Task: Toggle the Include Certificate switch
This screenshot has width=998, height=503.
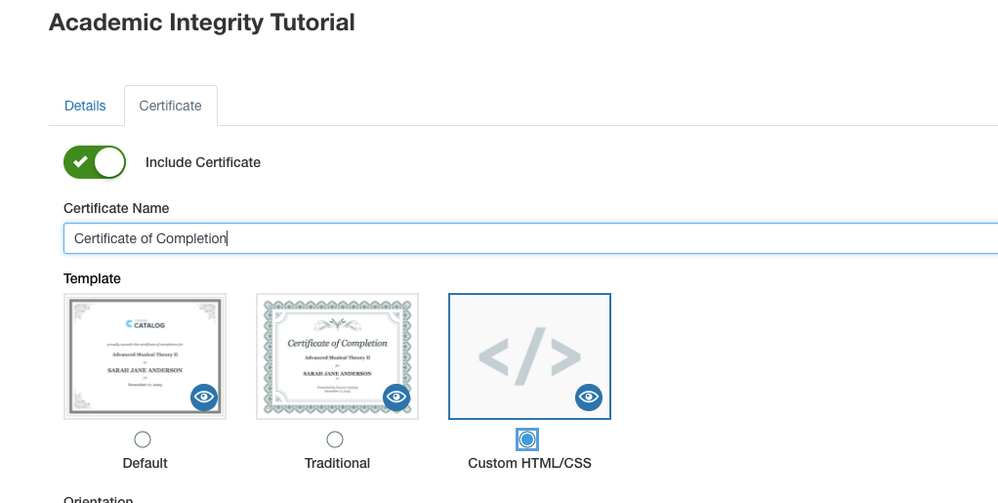Action: (x=95, y=162)
